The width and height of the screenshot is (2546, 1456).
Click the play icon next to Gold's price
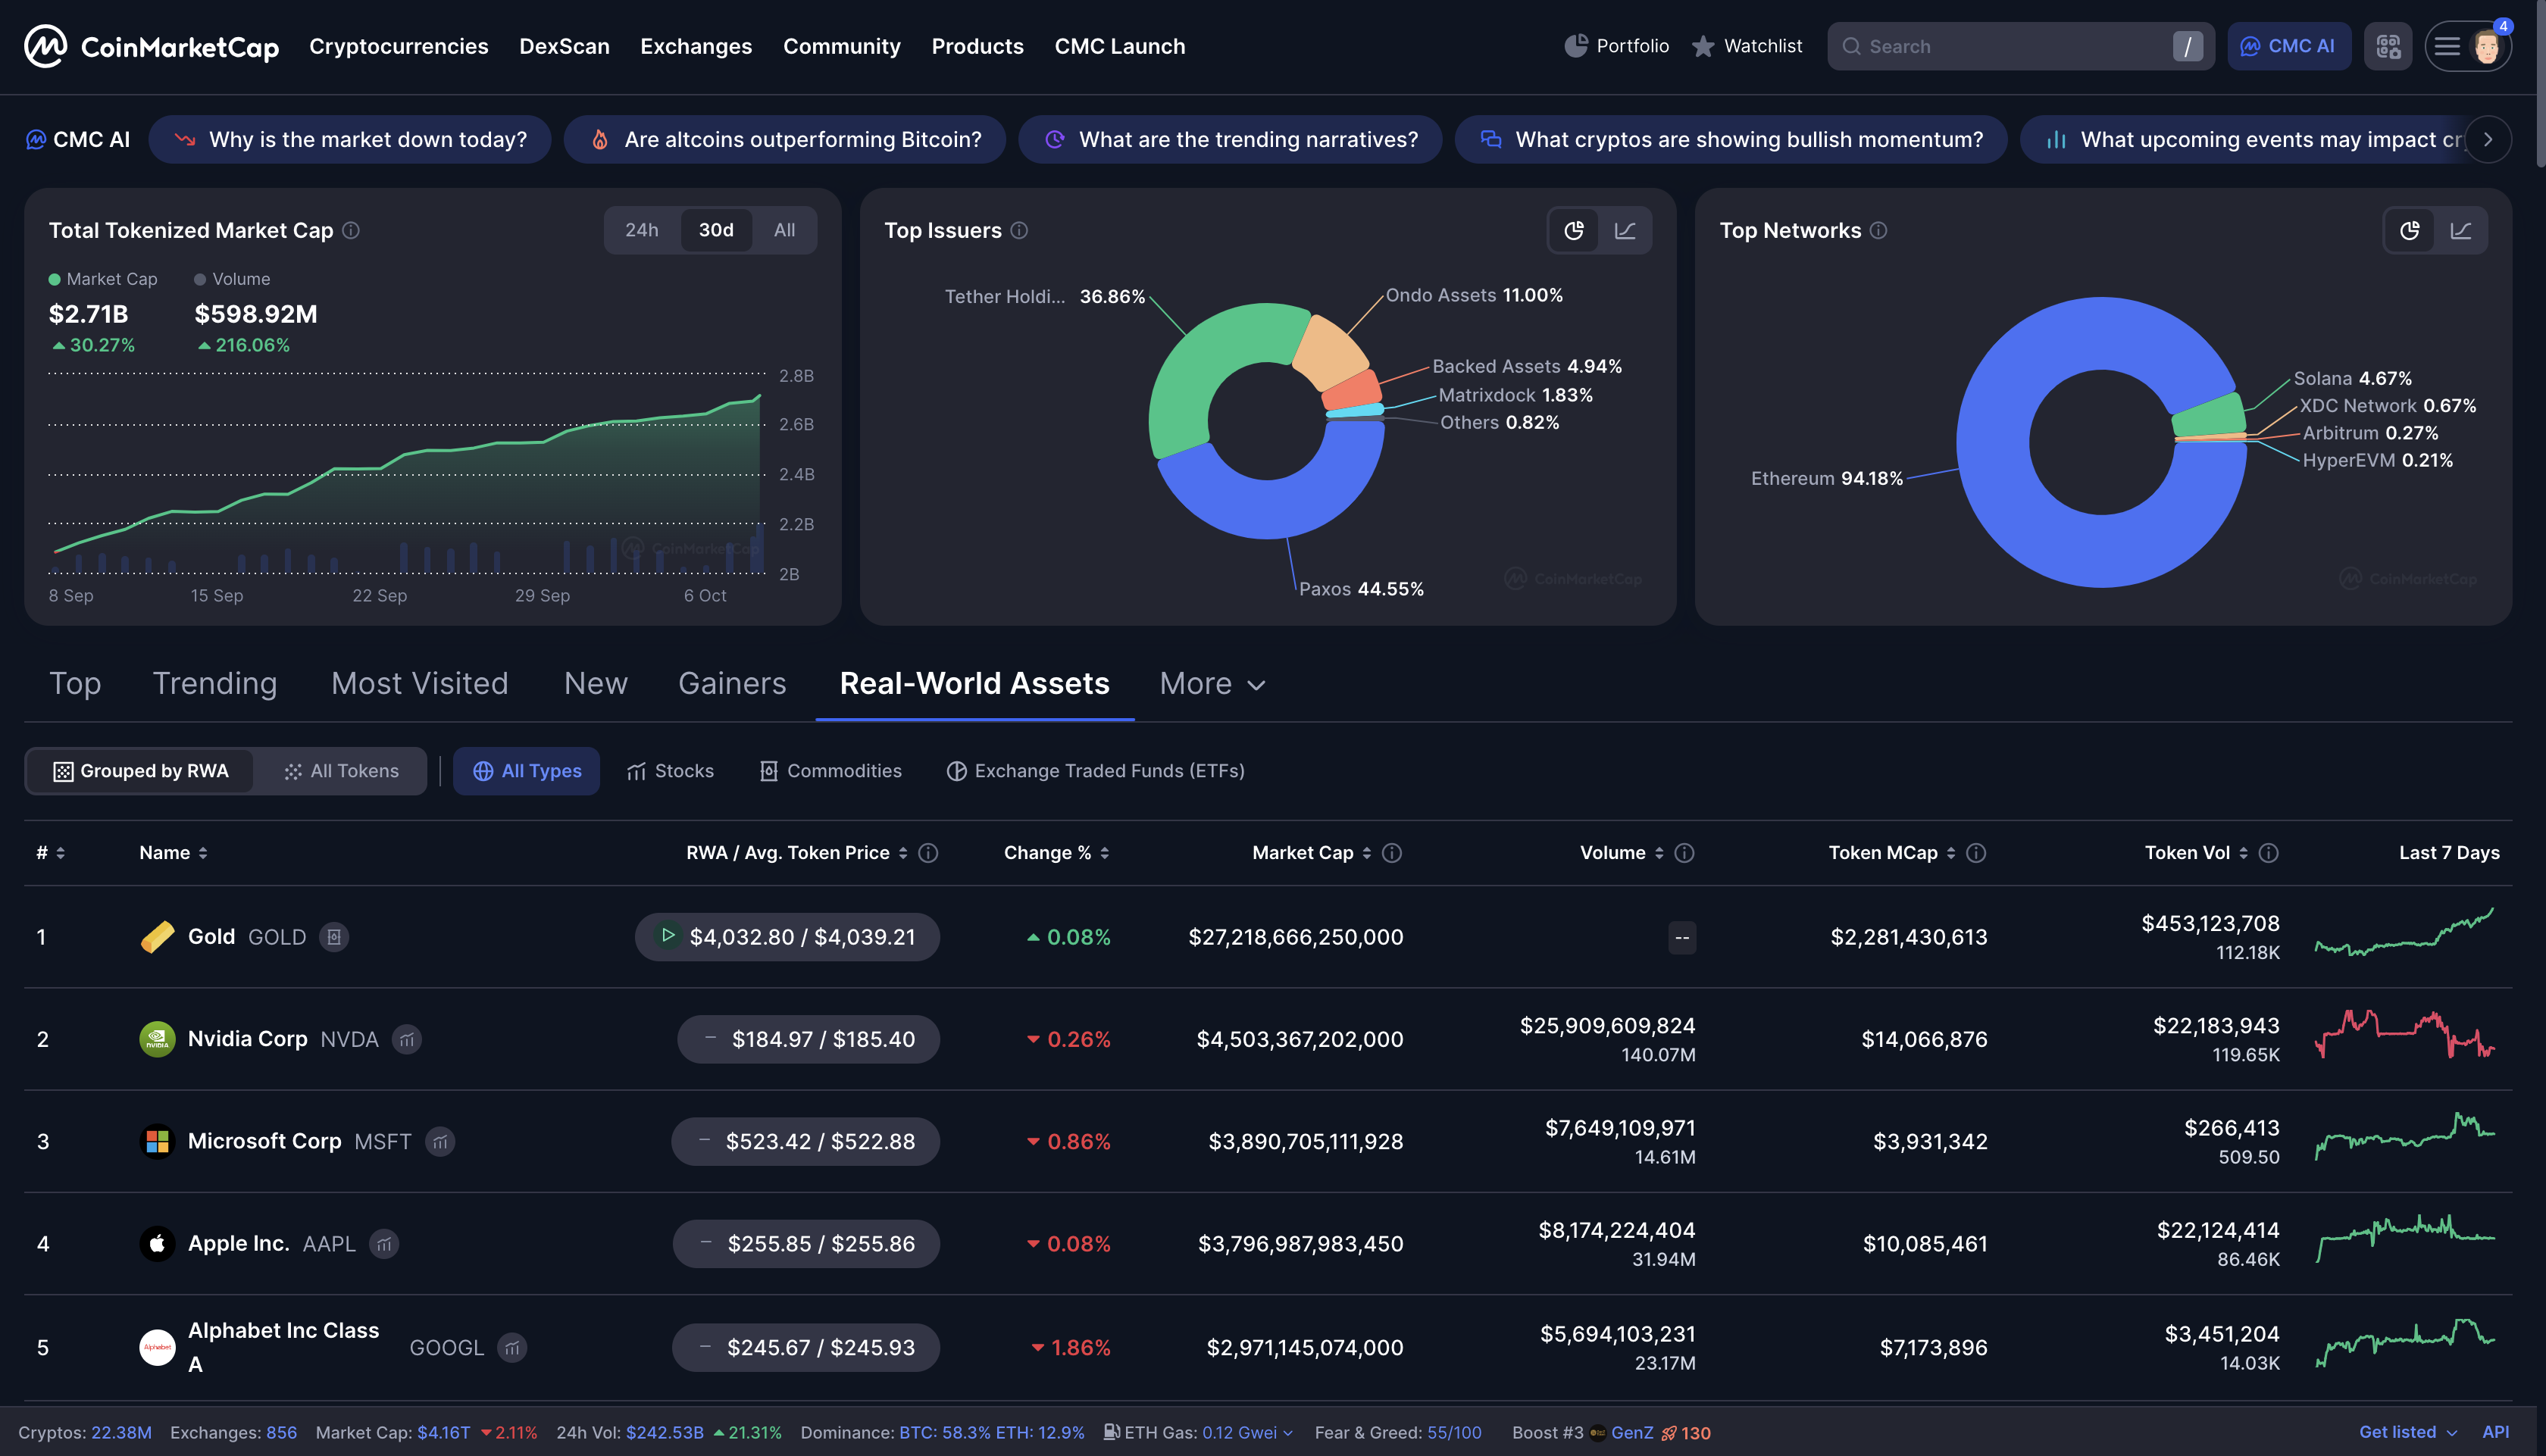668,936
